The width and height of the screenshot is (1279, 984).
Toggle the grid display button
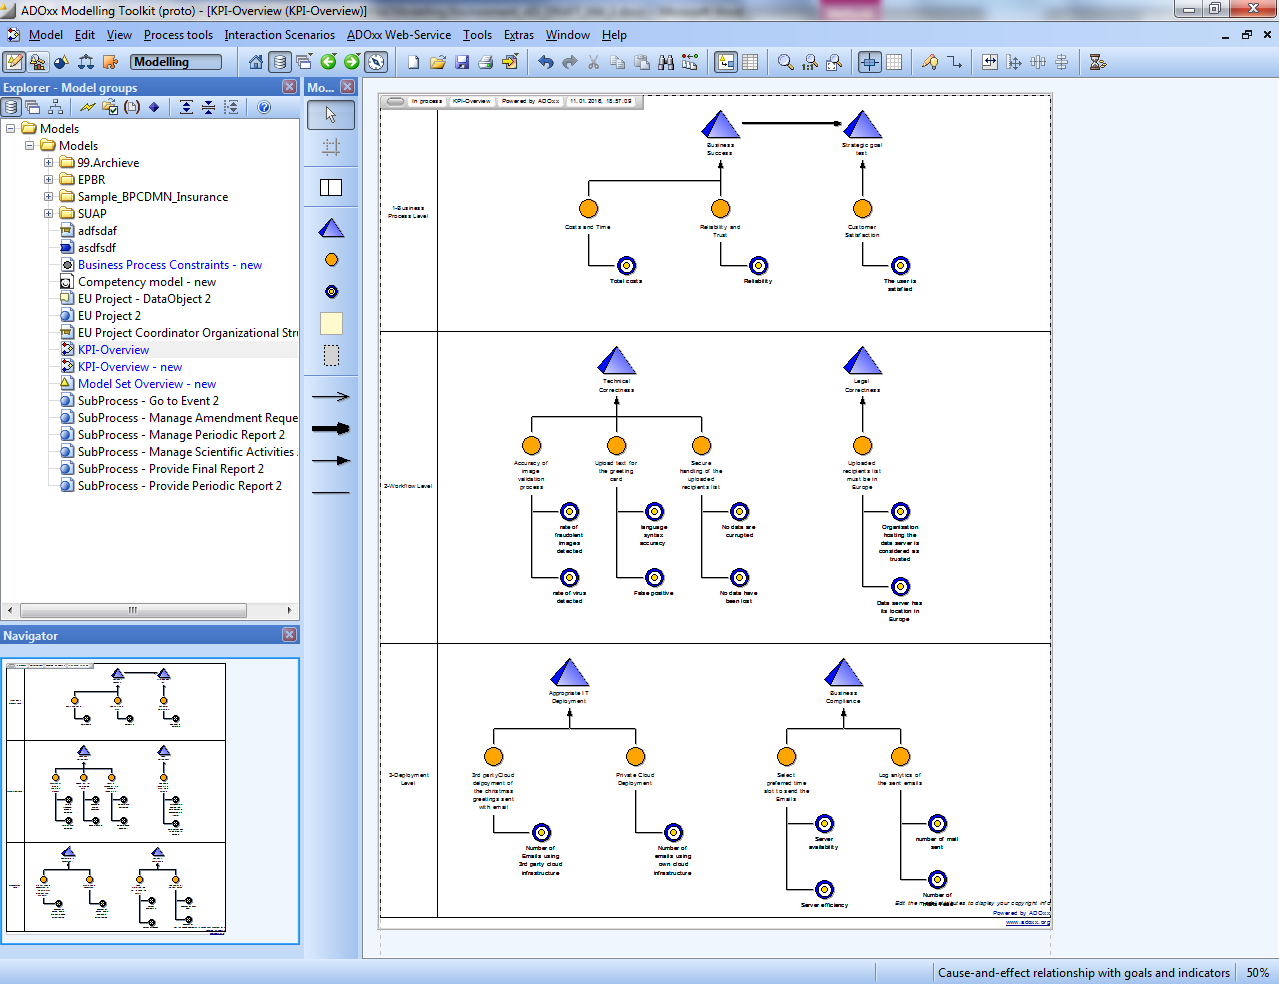pyautogui.click(x=894, y=62)
